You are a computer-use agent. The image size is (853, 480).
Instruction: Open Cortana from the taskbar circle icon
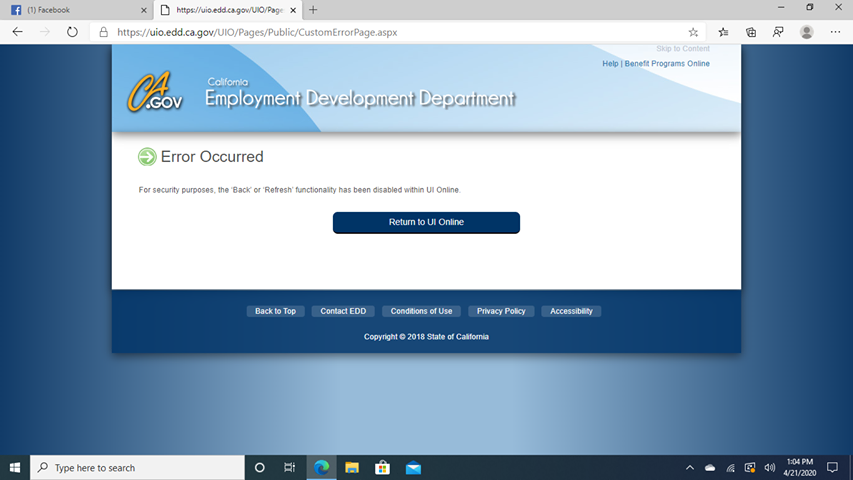pyautogui.click(x=259, y=467)
